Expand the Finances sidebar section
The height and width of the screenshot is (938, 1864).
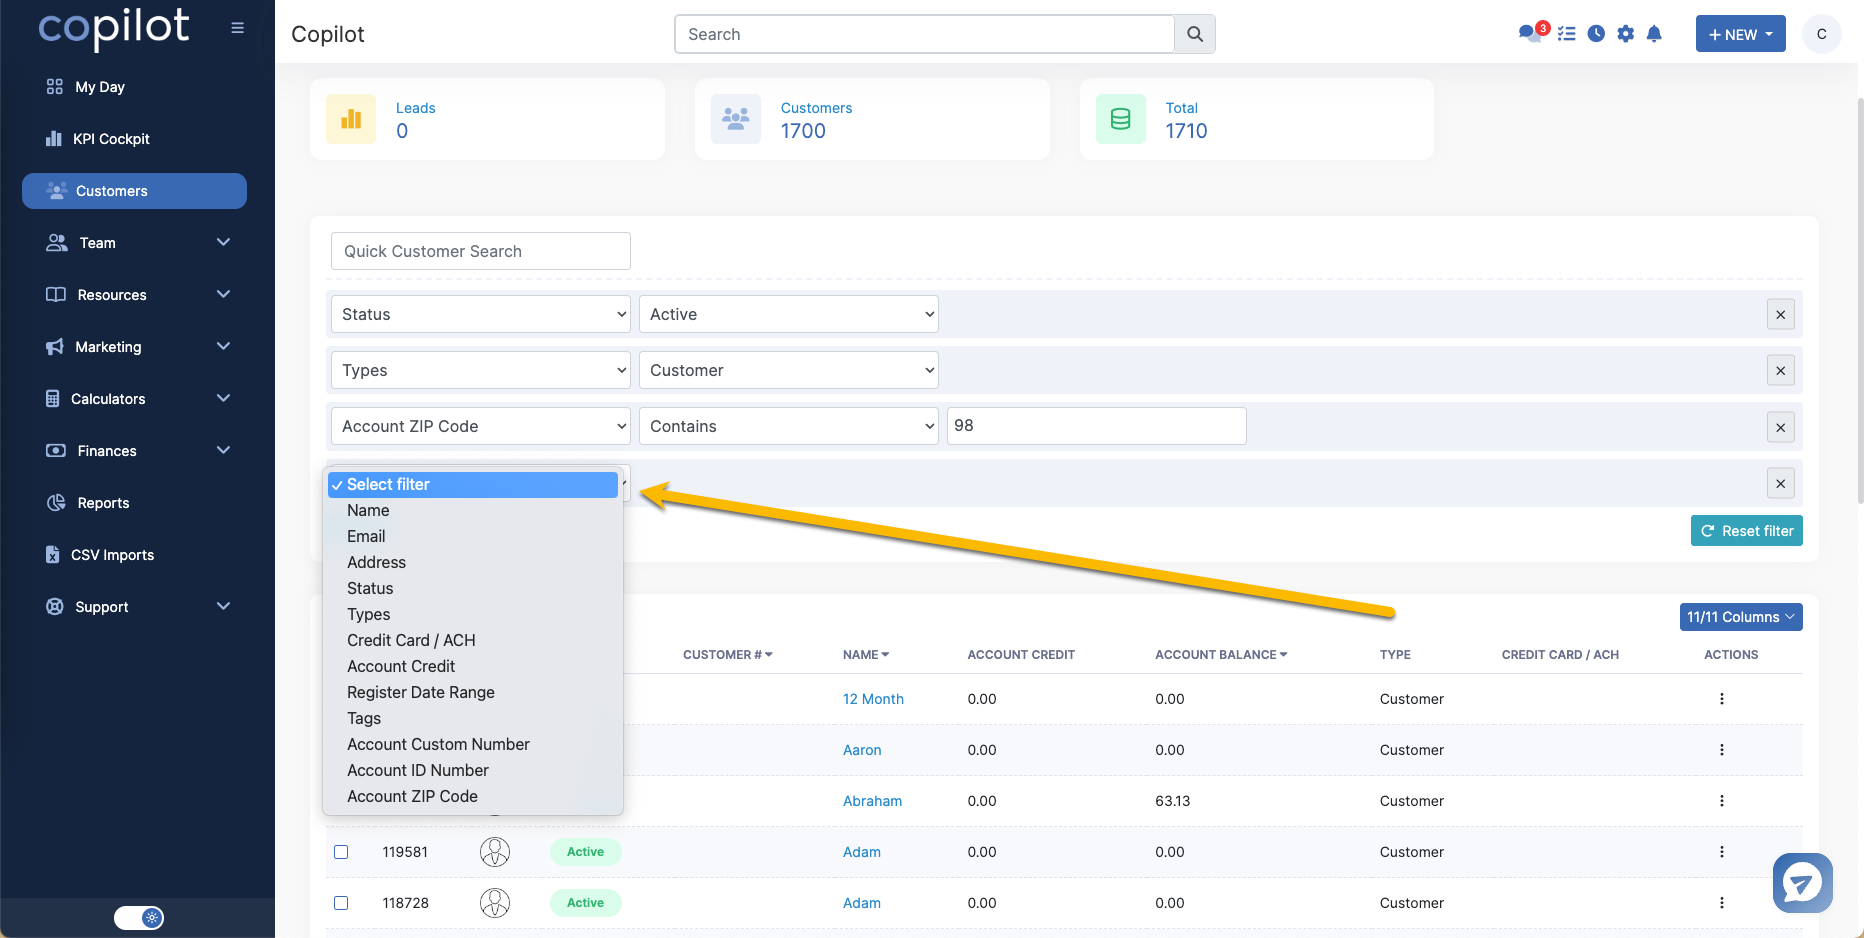tap(135, 451)
